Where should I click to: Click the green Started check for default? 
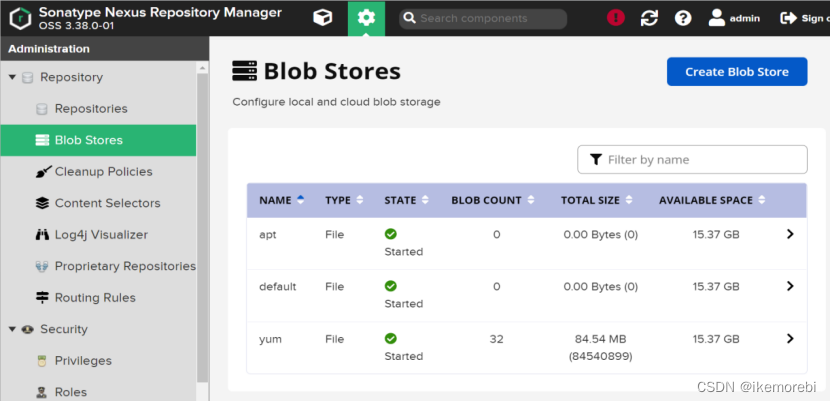[391, 286]
